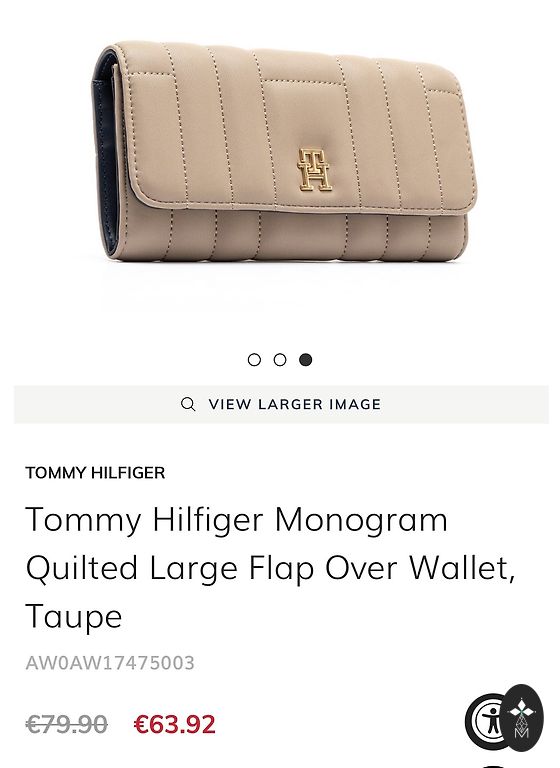560x768 pixels.
Task: Click the Monogram Quilted wallet product title
Action: tap(270, 568)
